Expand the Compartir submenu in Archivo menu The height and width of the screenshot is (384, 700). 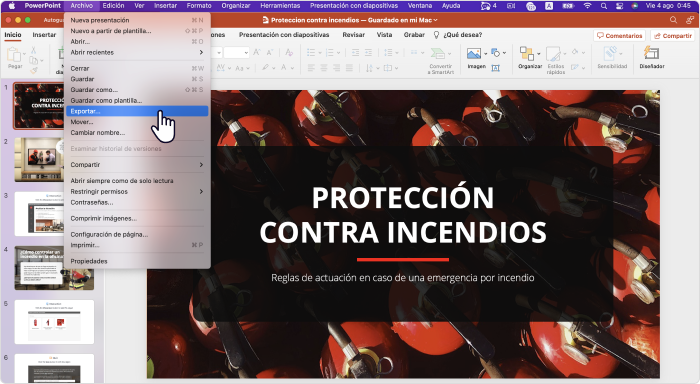(201, 165)
